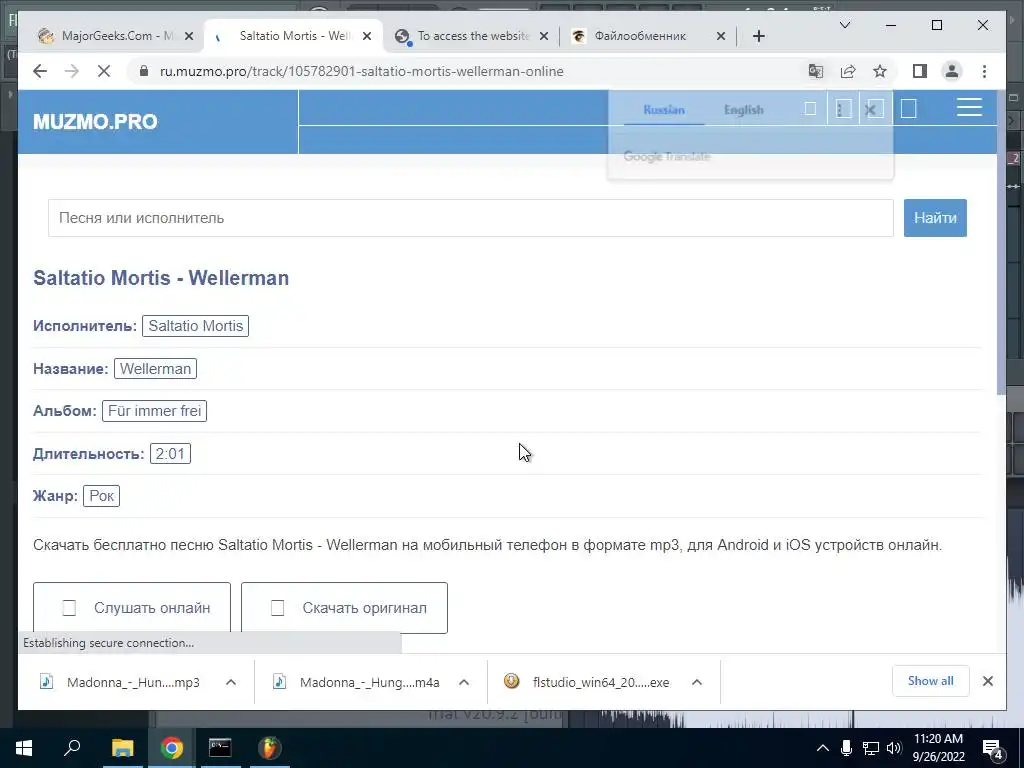Close the Файлообменник tab

click(x=721, y=36)
